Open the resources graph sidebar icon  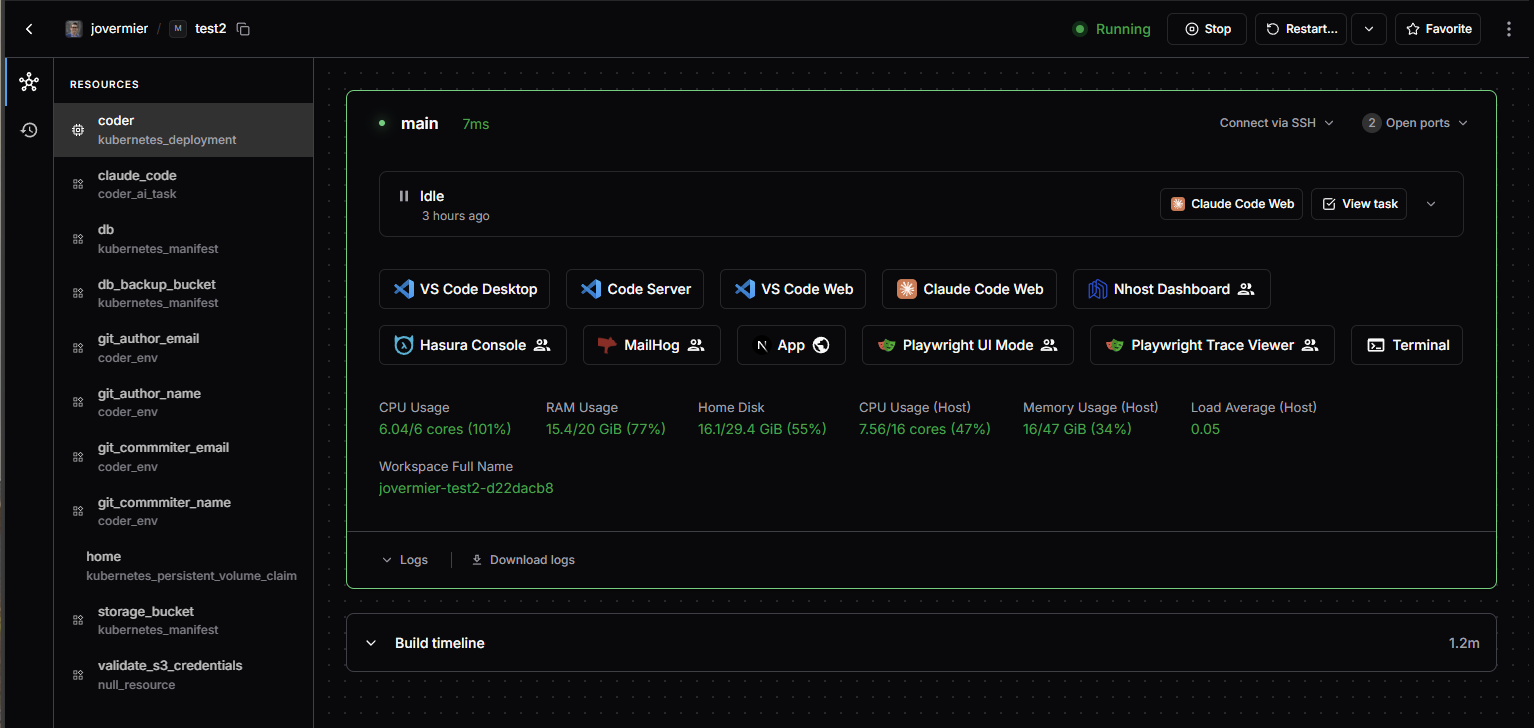pyautogui.click(x=29, y=82)
